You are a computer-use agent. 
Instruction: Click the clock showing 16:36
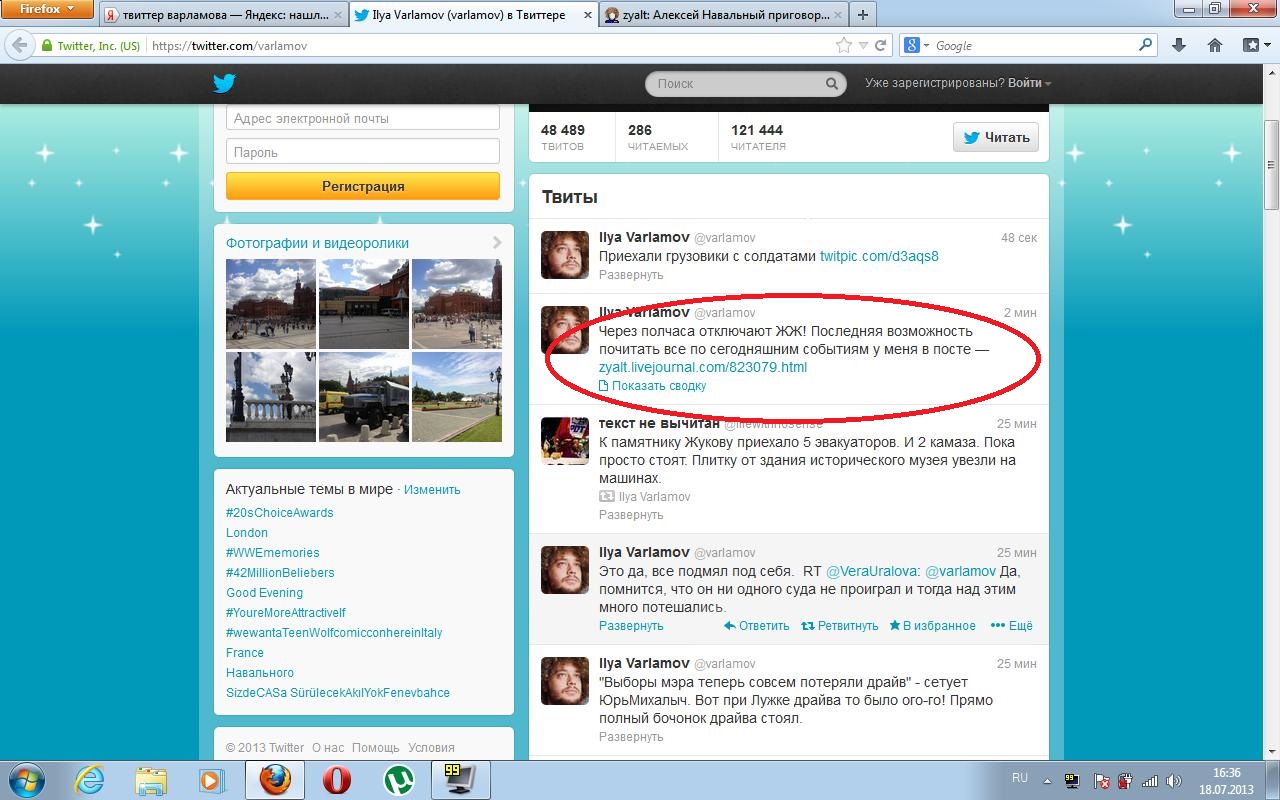click(x=1227, y=773)
